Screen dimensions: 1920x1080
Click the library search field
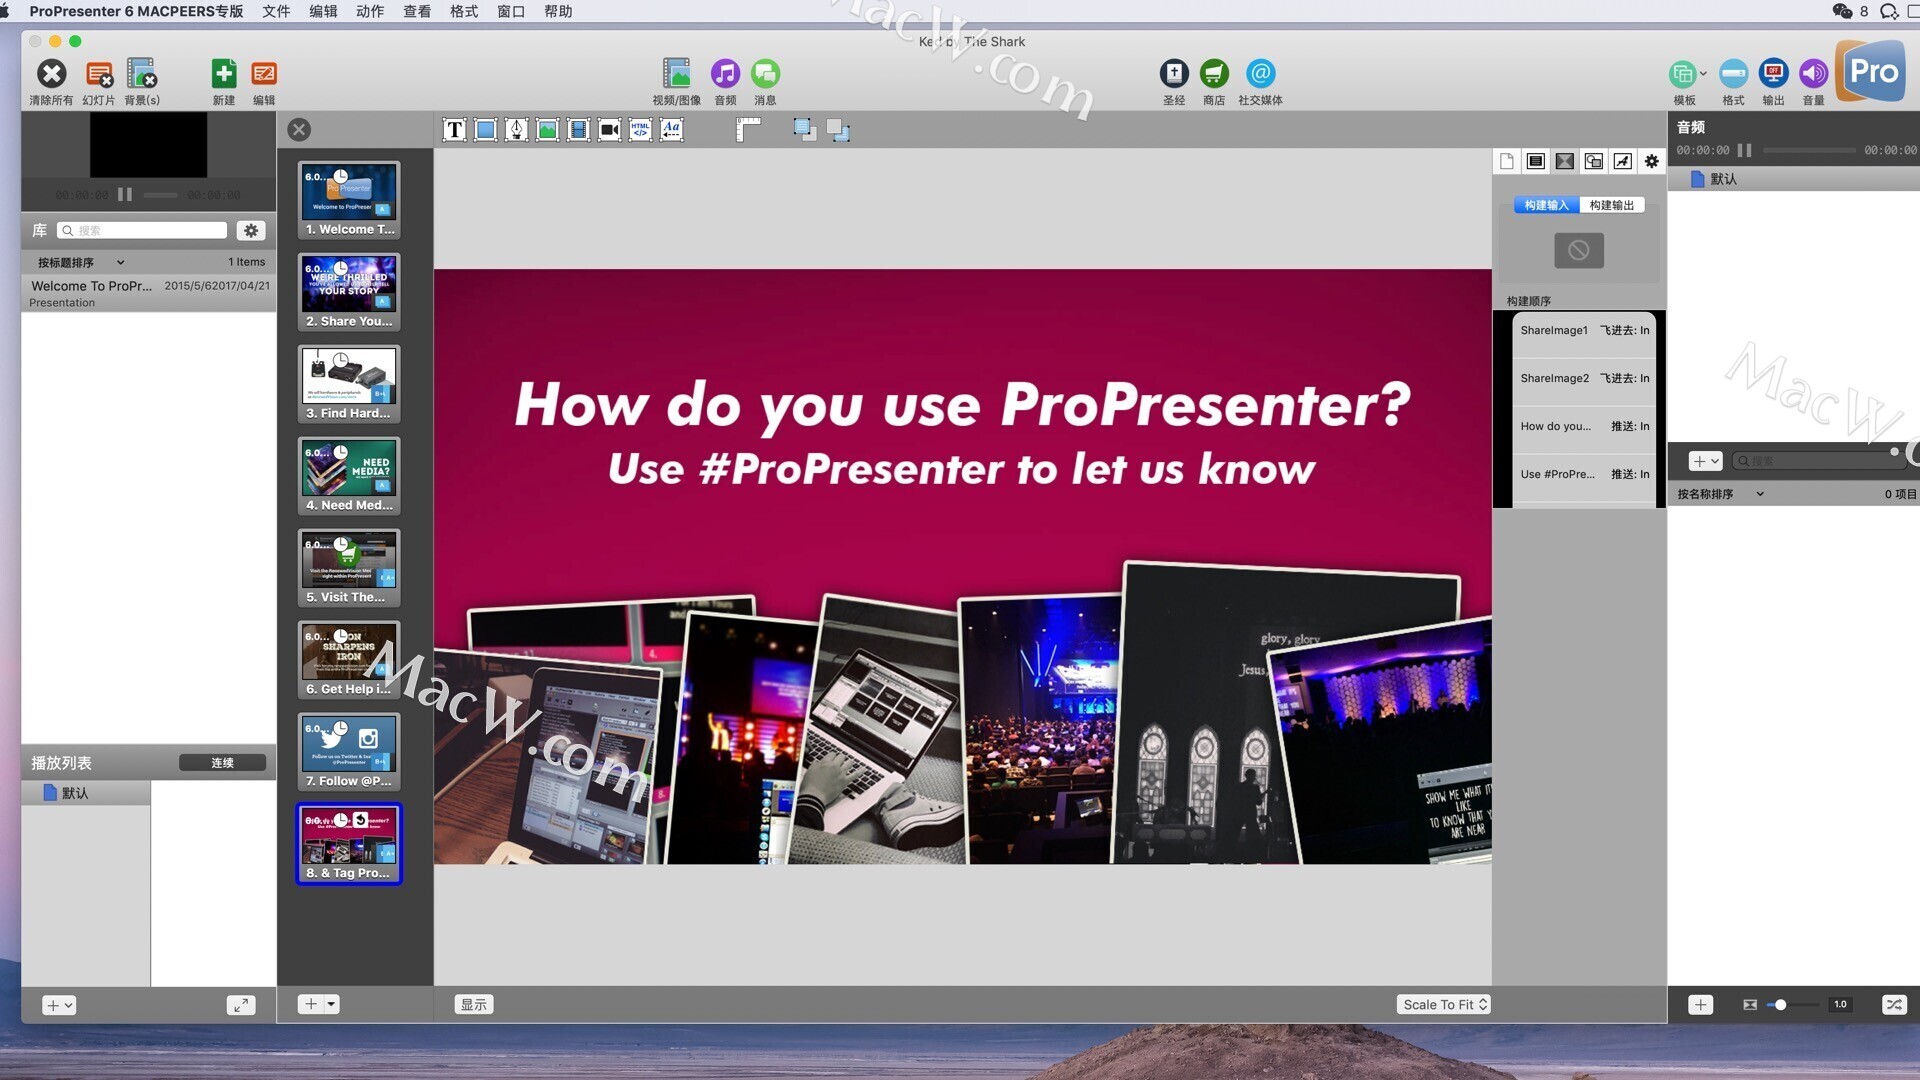(142, 231)
